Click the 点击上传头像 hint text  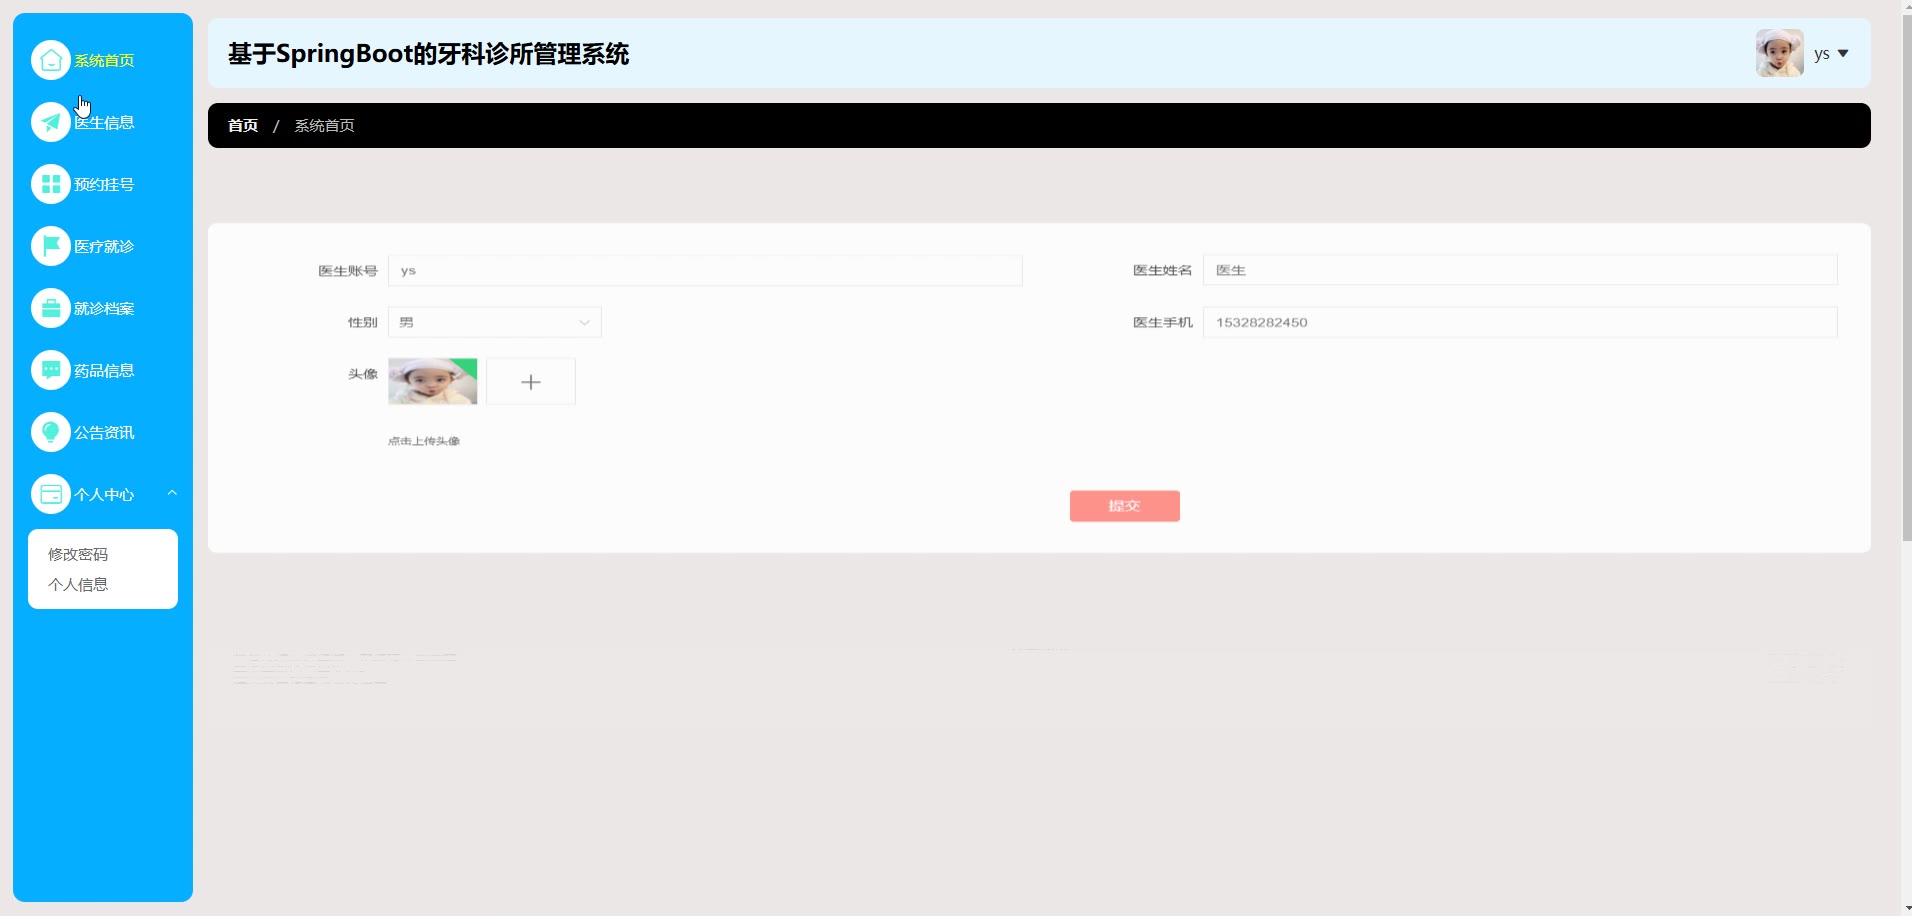[424, 441]
